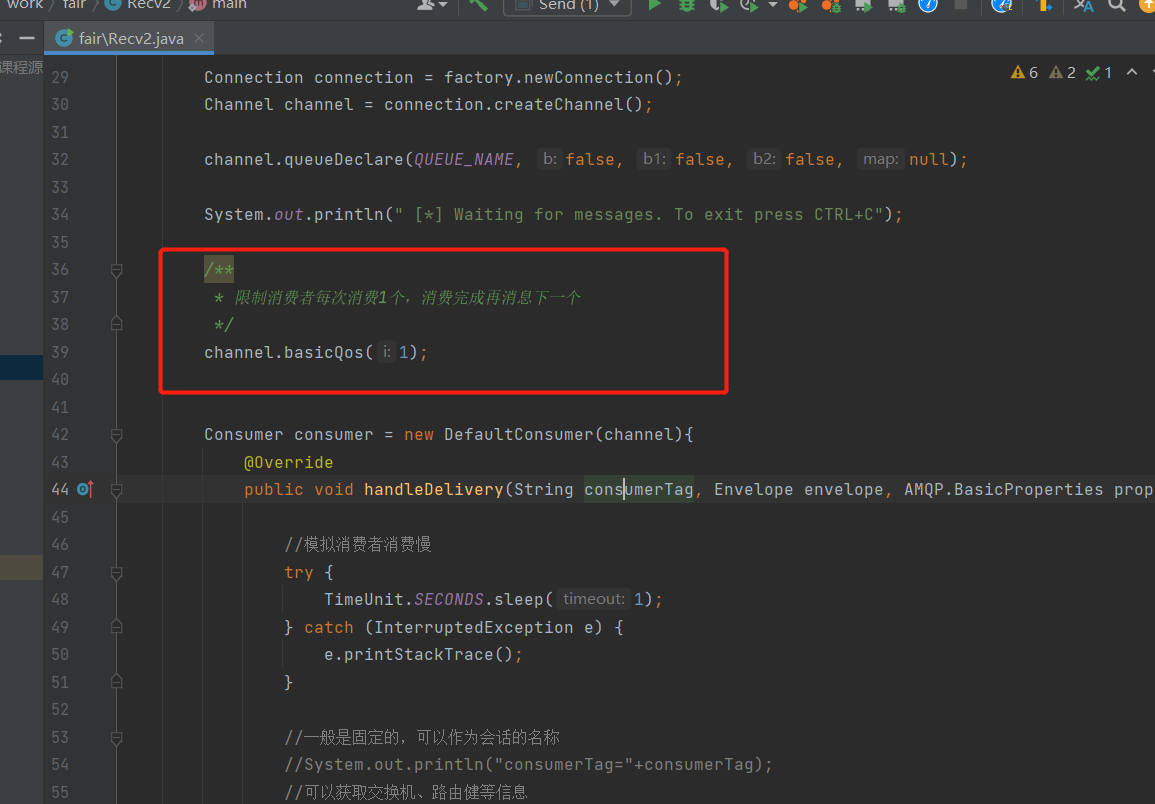
Task: Click the orange run-with-dots icon
Action: (x=798, y=4)
